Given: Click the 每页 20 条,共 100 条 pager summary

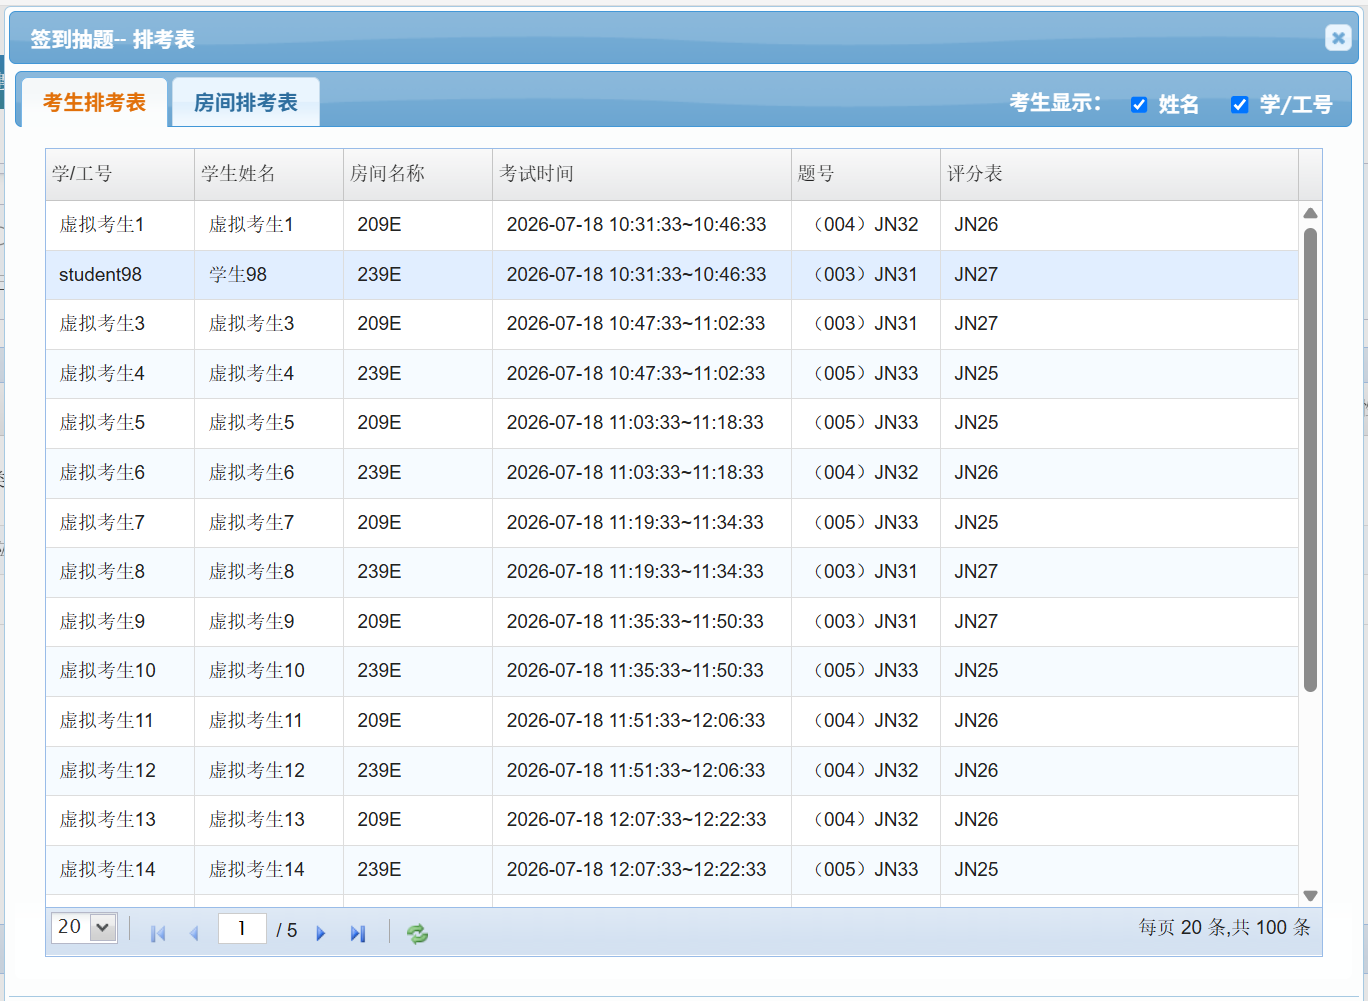Looking at the screenshot, I should point(1224,927).
